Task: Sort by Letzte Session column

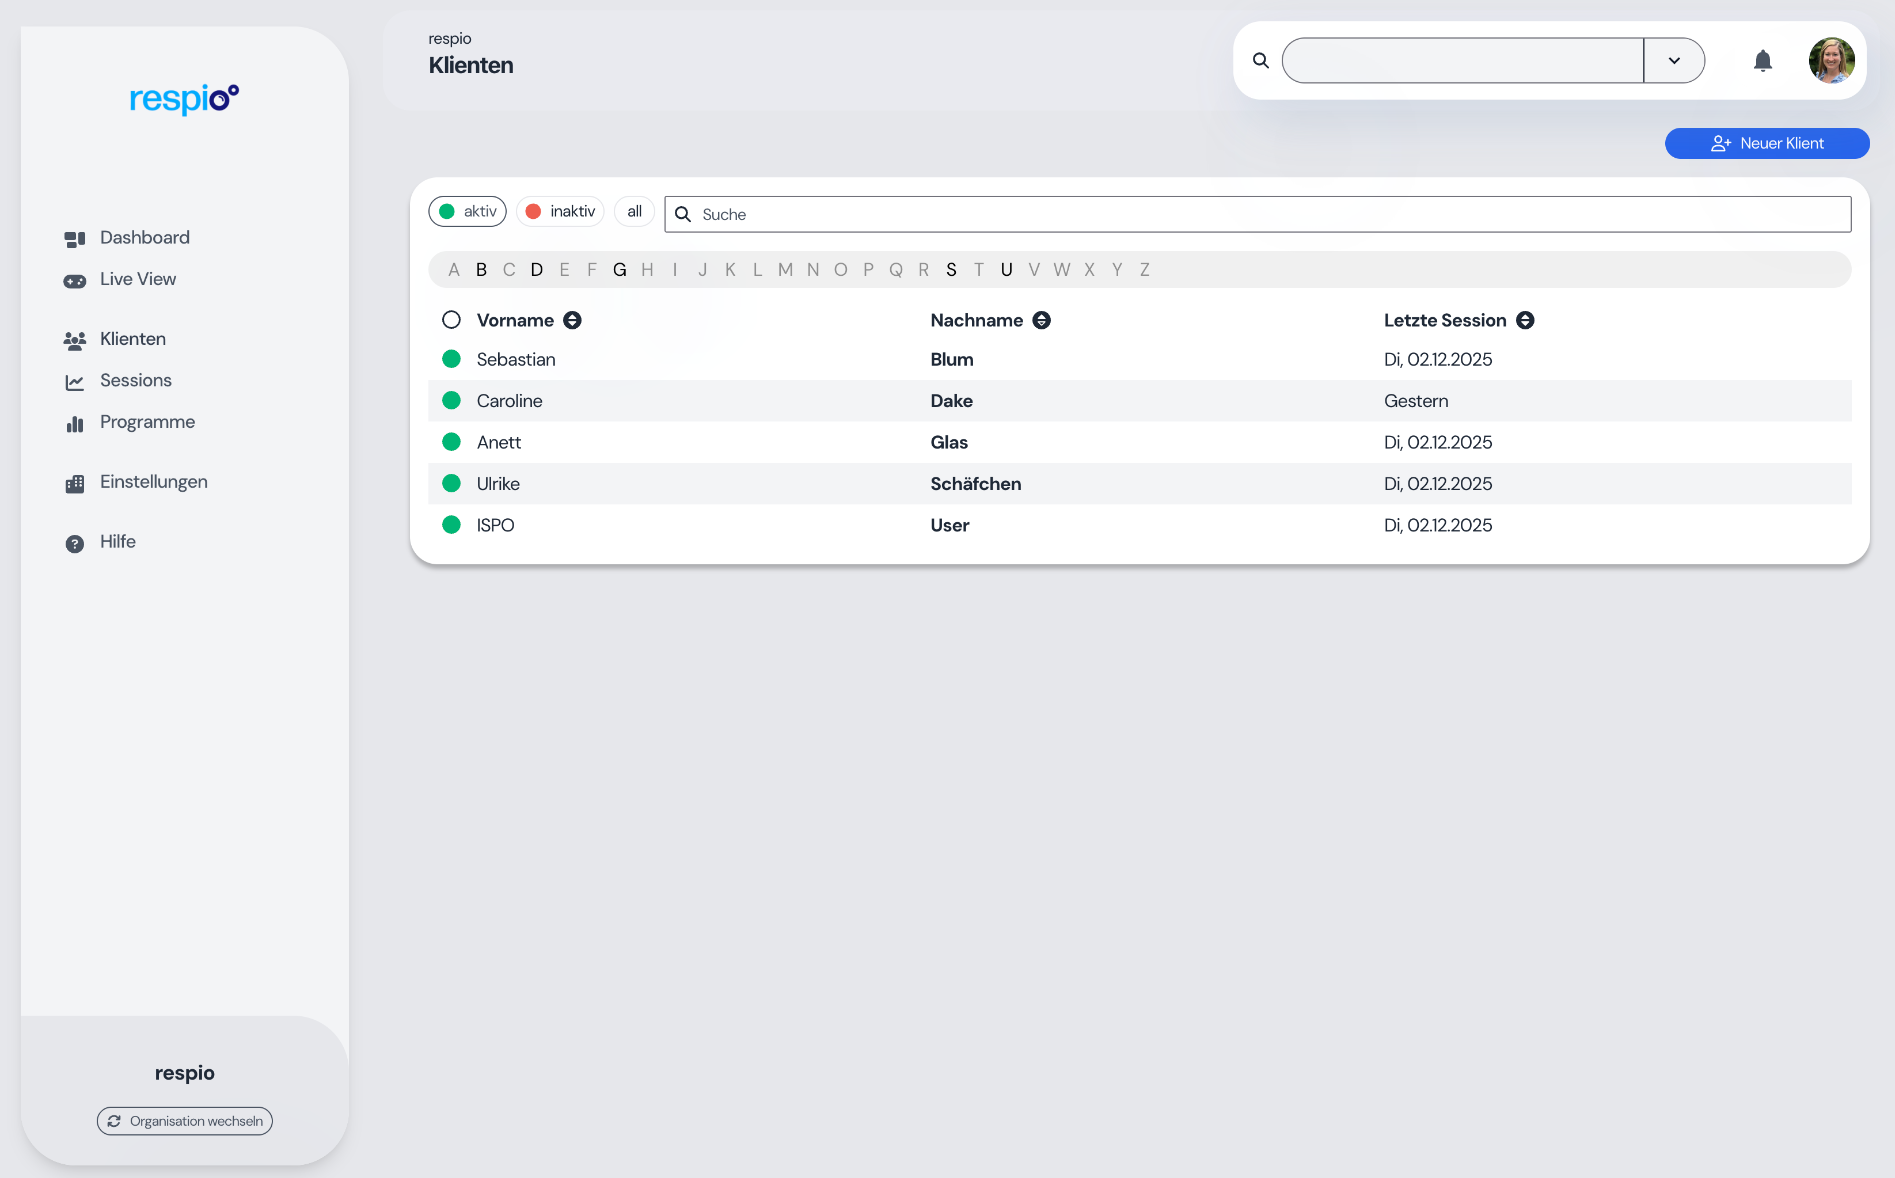Action: pos(1525,320)
